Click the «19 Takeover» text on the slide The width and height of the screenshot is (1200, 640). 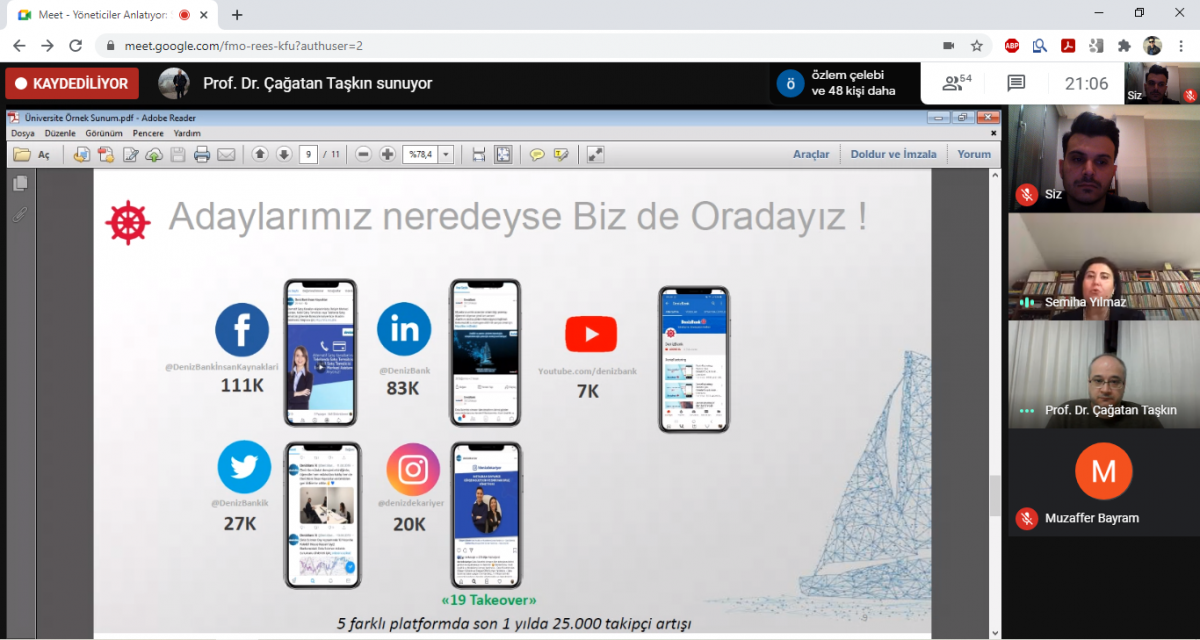[489, 600]
